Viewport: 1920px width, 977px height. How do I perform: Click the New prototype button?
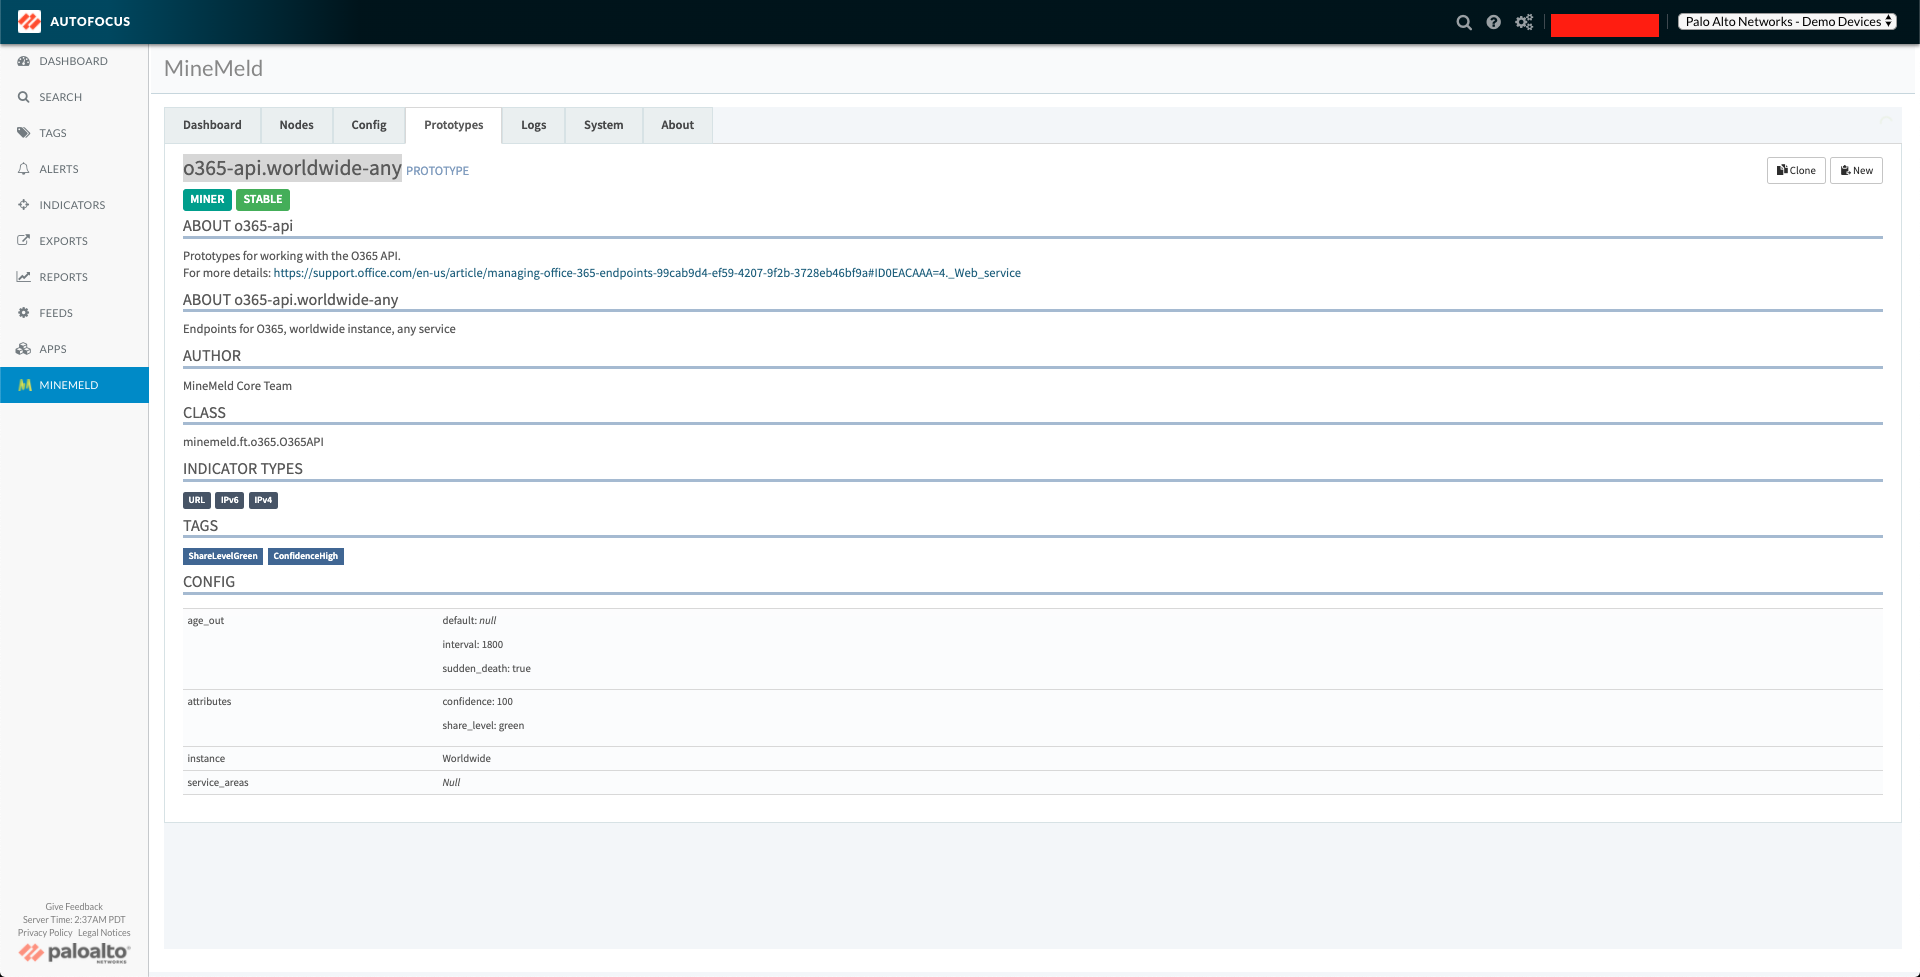click(x=1856, y=170)
